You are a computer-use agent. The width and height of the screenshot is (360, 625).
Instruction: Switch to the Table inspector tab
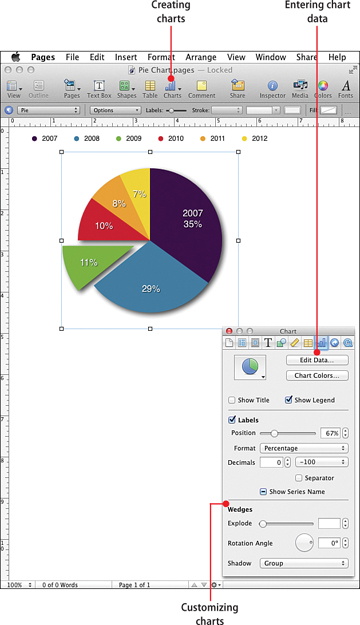308,342
